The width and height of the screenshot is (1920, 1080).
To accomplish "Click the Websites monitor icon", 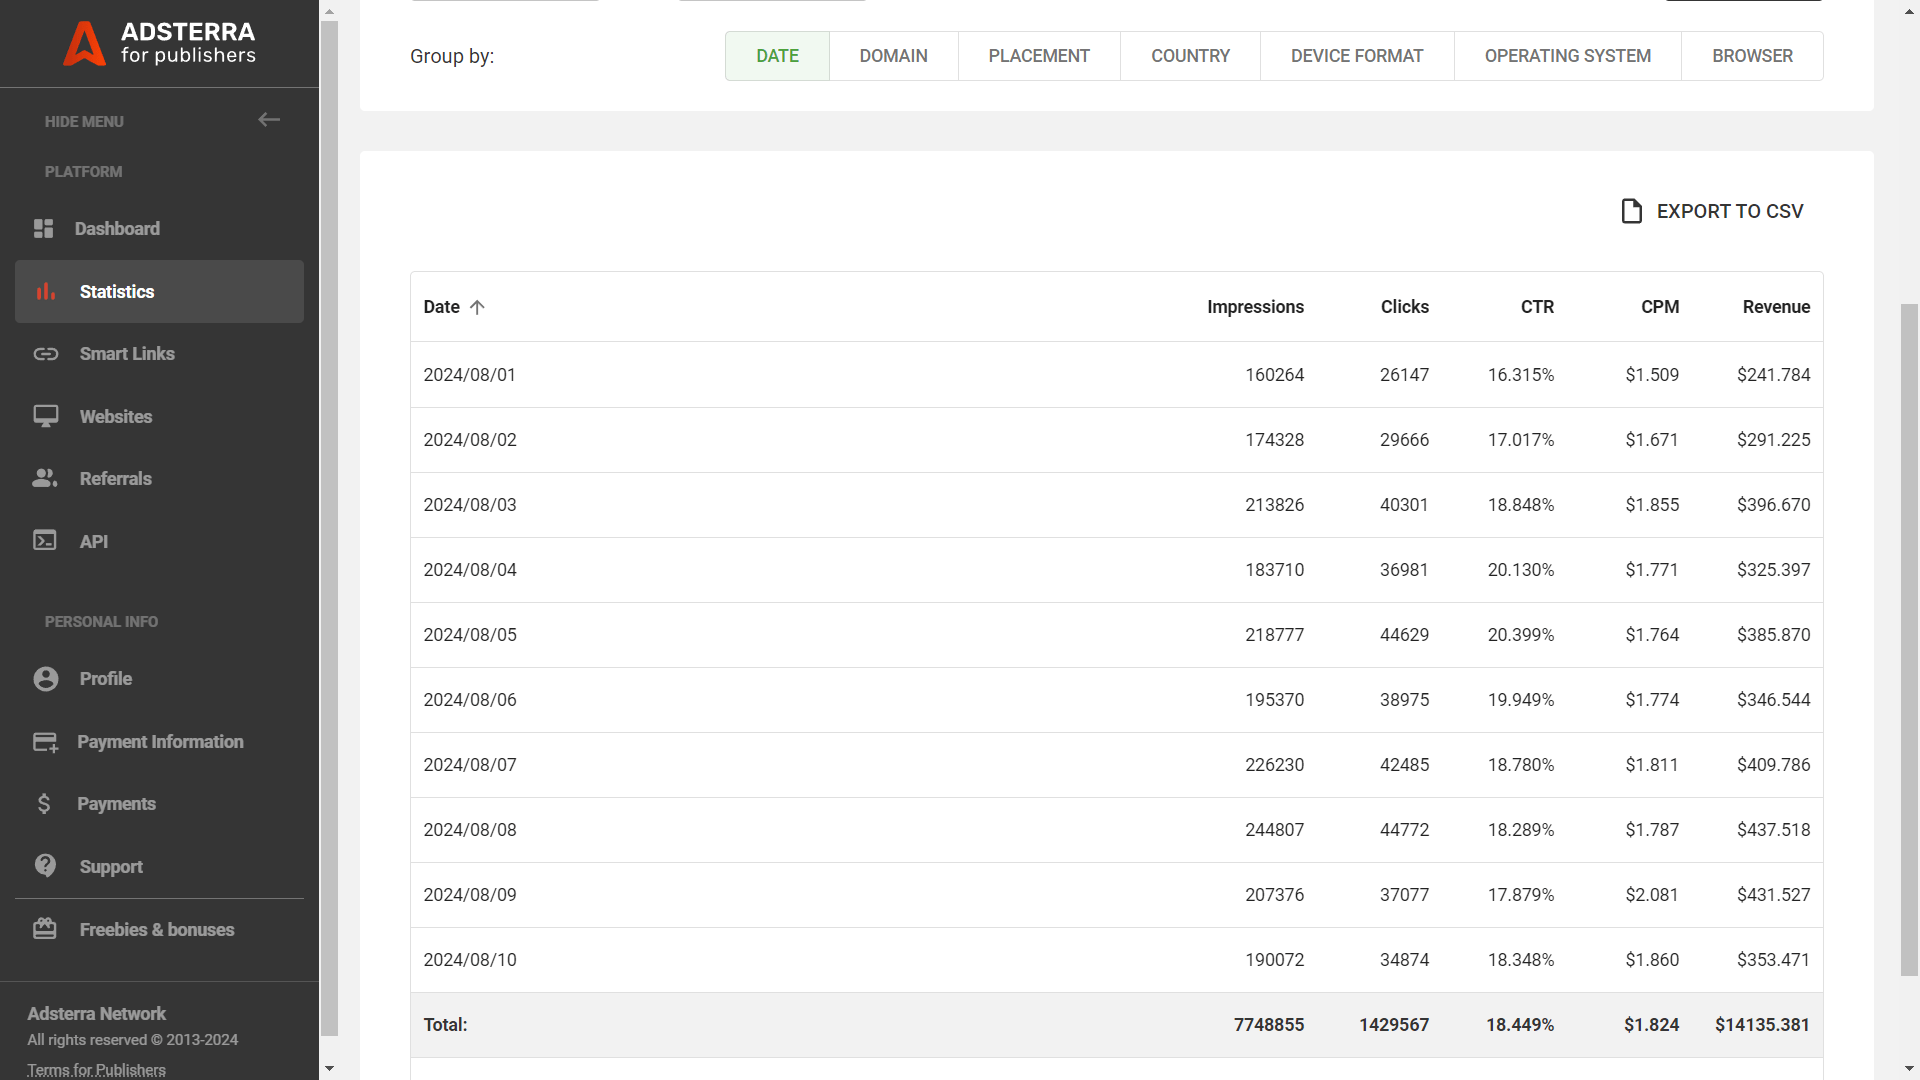I will [45, 416].
